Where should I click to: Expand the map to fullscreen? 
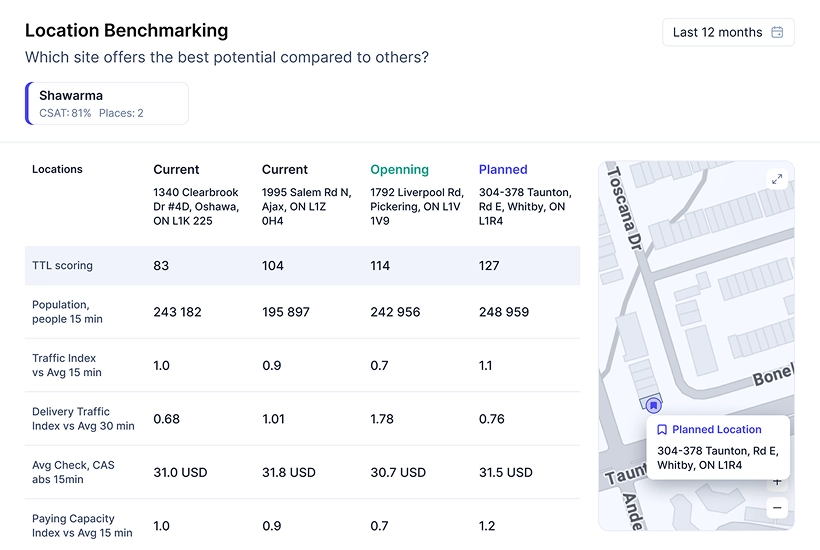(x=777, y=179)
